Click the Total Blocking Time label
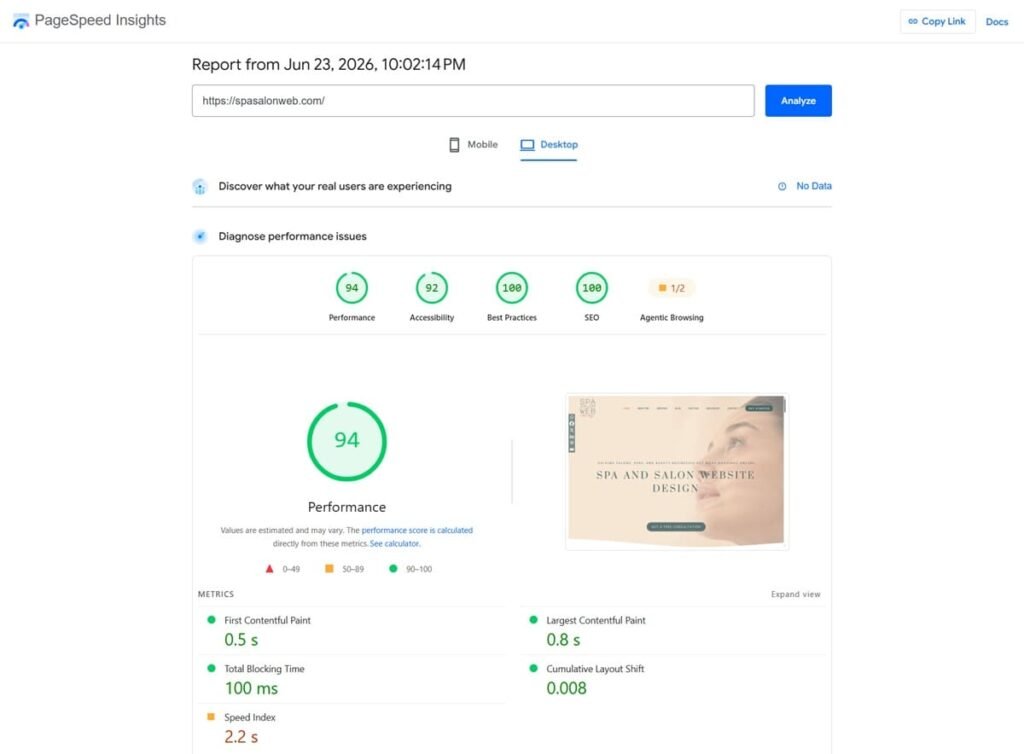Screen dimensions: 1024x754 click(x=264, y=668)
